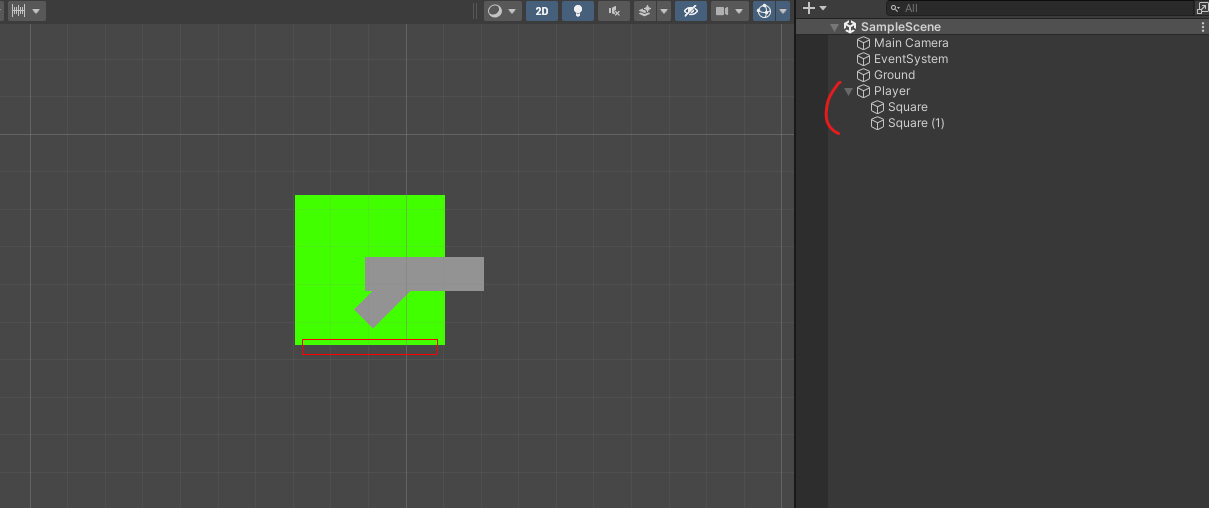Toggle hidden objects visibility eye
Image resolution: width=1209 pixels, height=508 pixels.
690,11
